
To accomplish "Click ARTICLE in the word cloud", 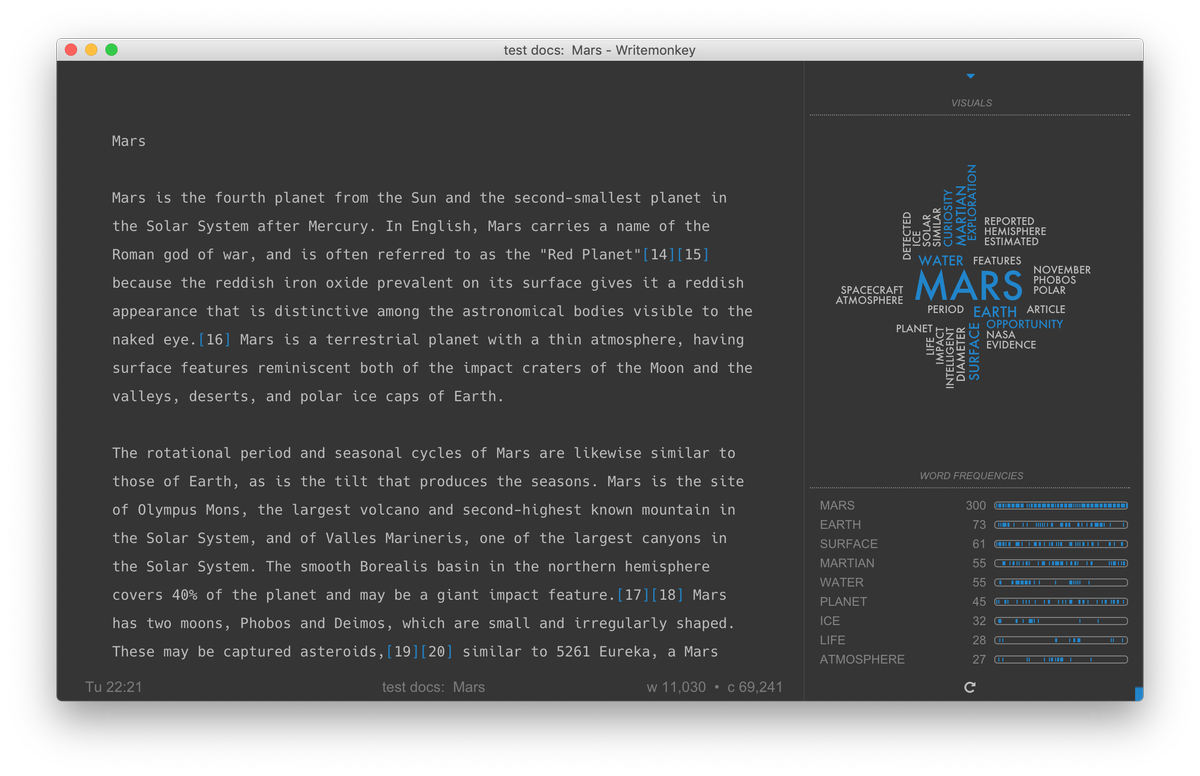I will (1046, 310).
